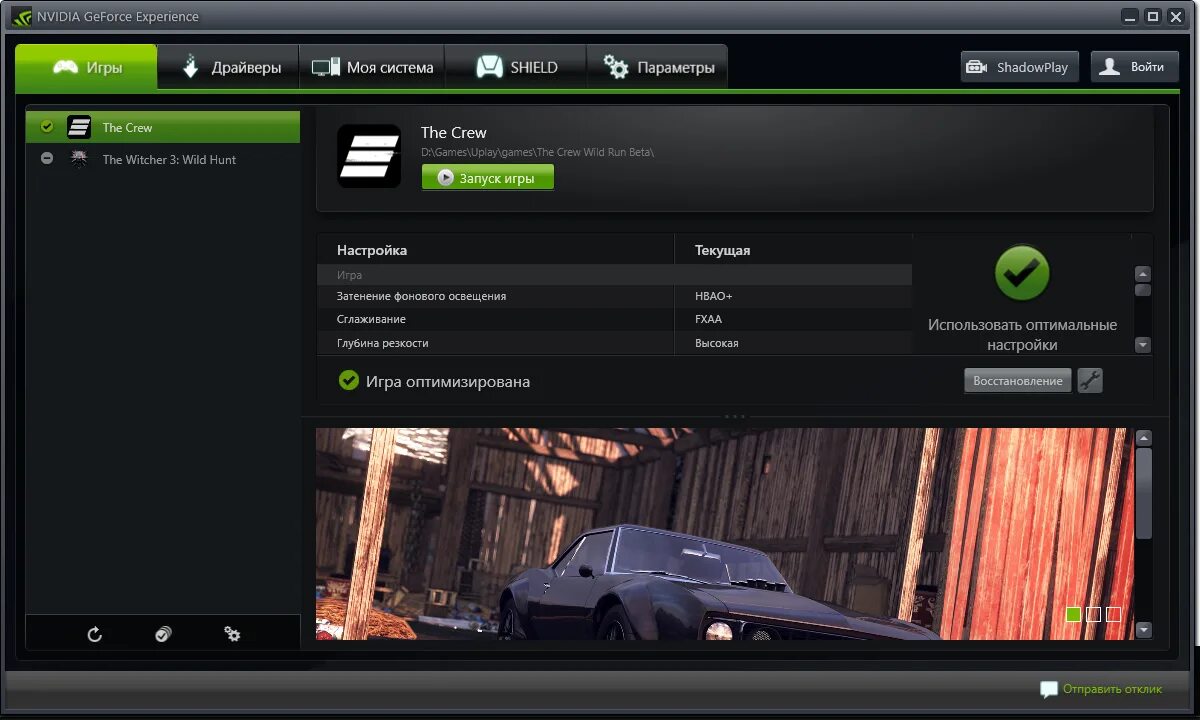Select first green screenshot indicator
The width and height of the screenshot is (1200, 720).
point(1073,614)
